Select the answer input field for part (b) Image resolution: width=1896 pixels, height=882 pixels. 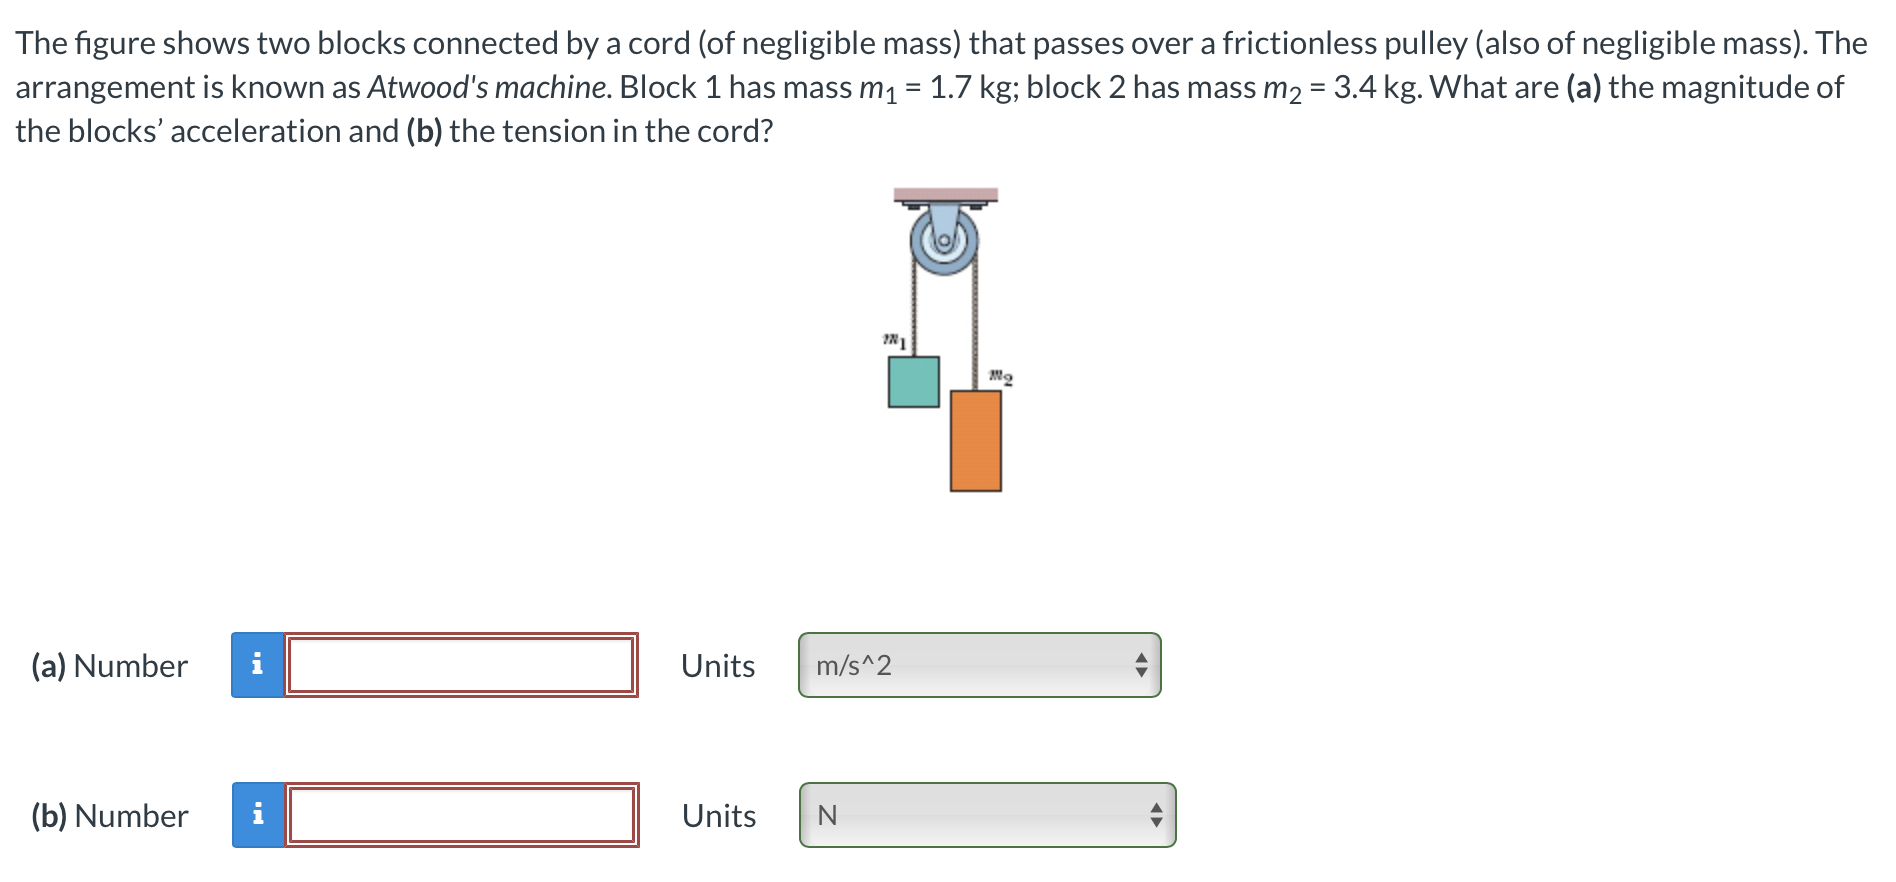click(460, 815)
